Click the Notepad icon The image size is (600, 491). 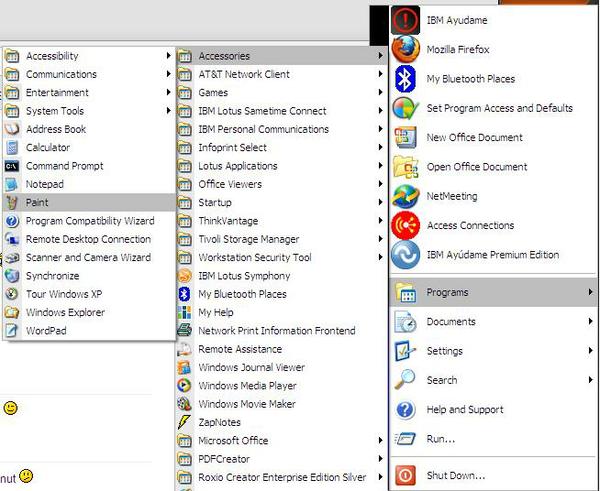pos(12,184)
